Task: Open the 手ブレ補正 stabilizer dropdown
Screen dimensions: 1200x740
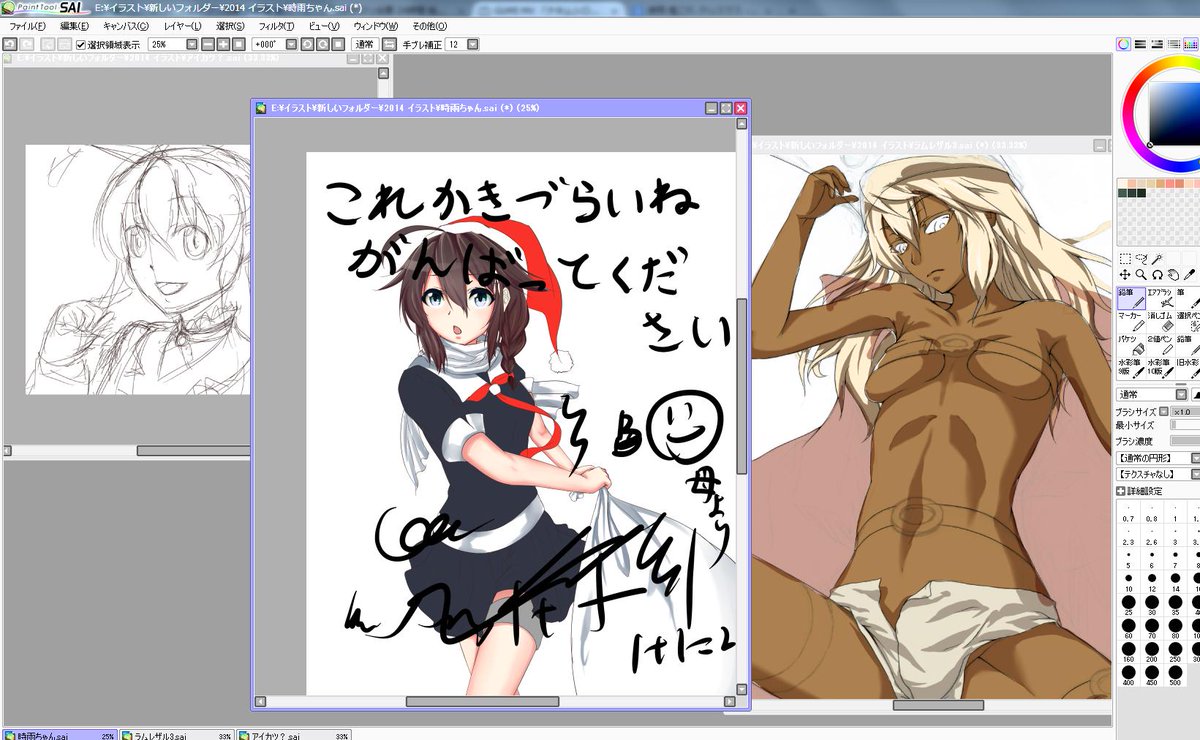Action: coord(473,45)
